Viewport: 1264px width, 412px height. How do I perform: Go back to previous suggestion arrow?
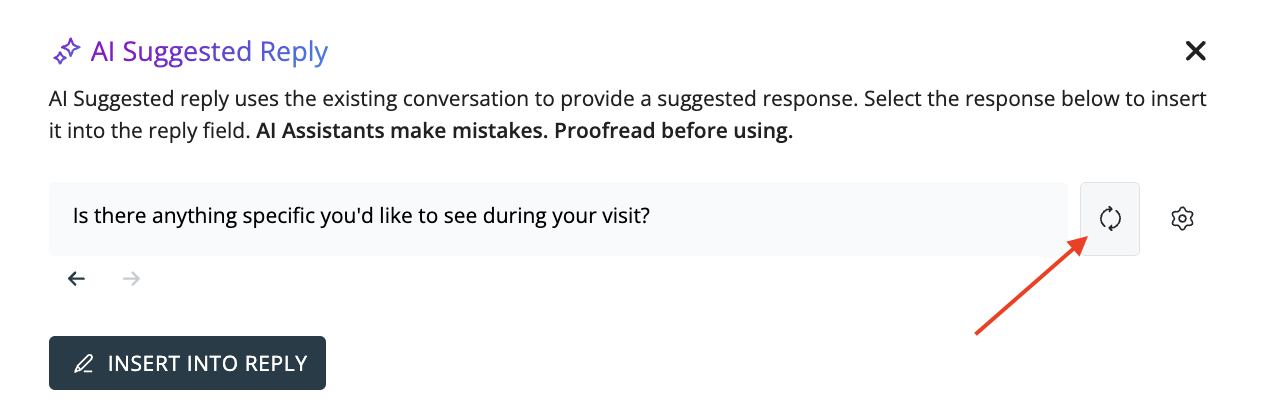click(77, 279)
